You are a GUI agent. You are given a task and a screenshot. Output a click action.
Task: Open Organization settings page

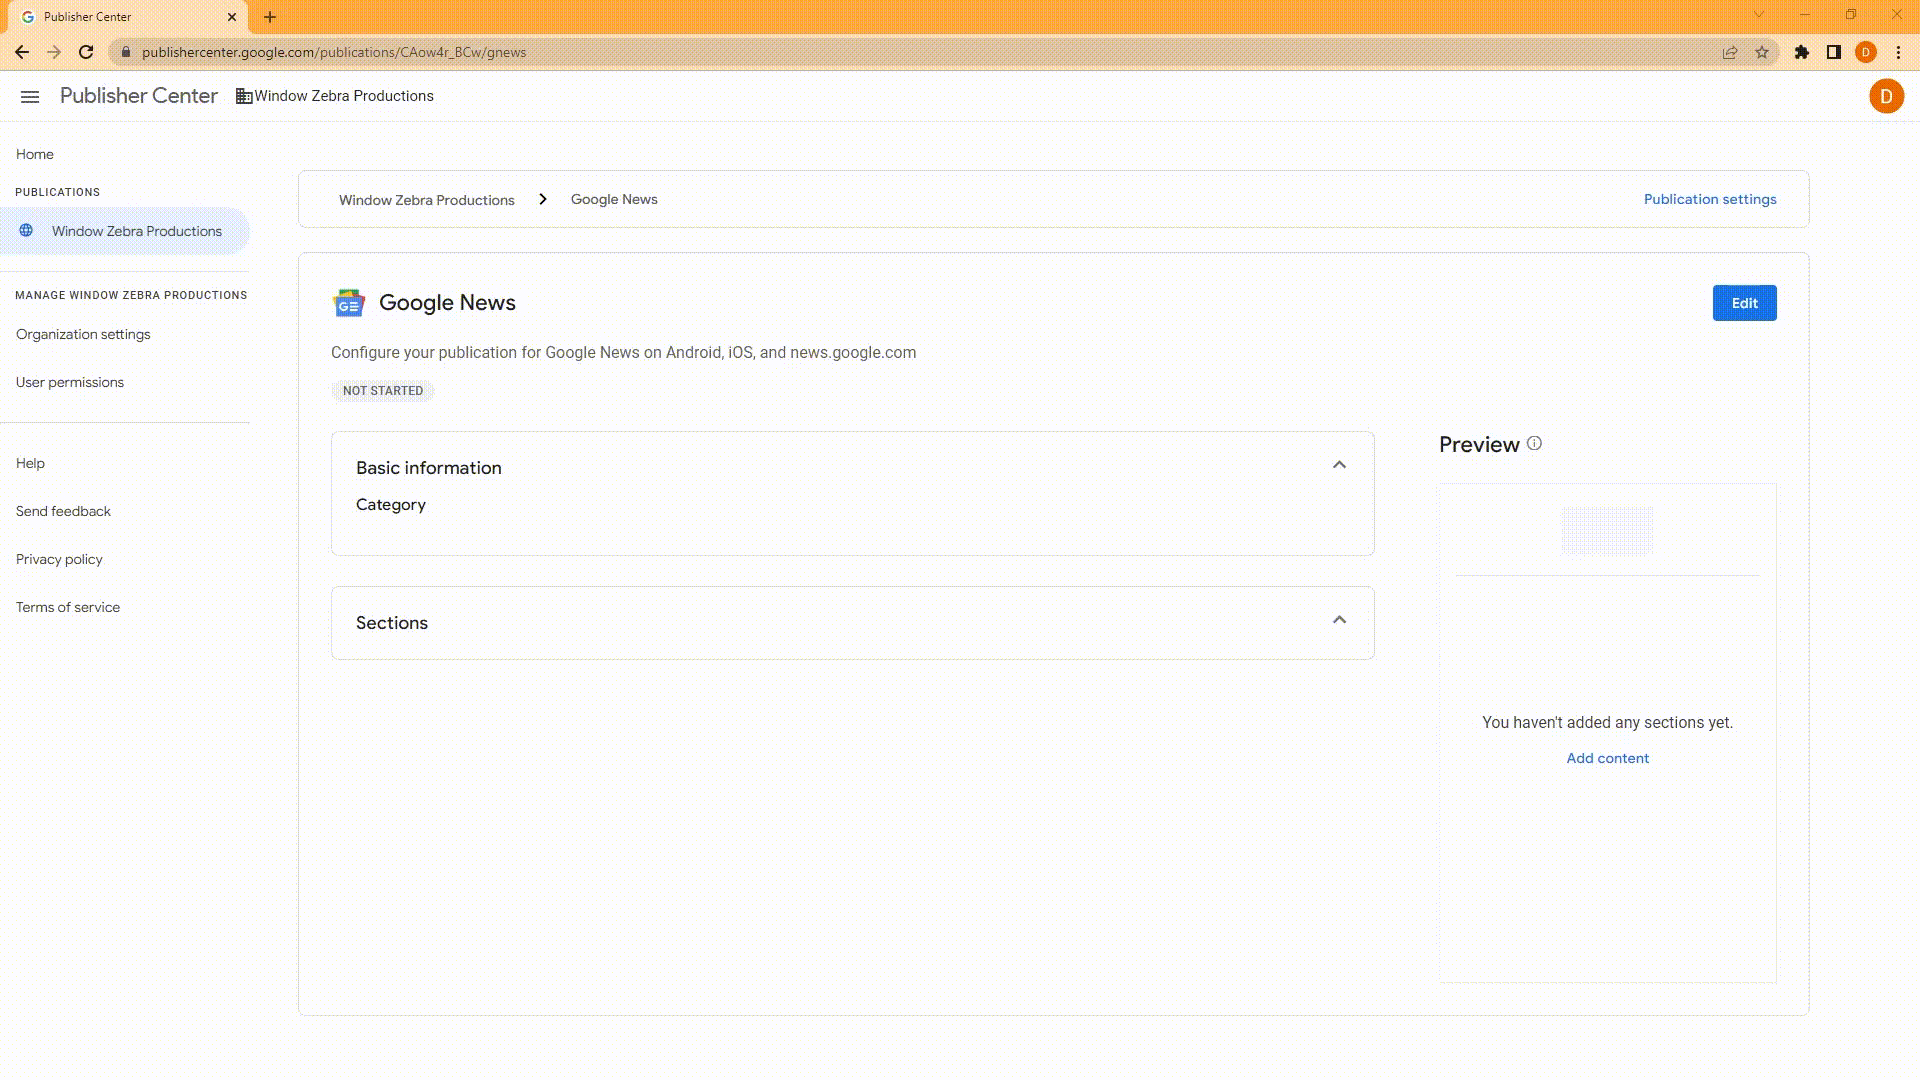[83, 334]
